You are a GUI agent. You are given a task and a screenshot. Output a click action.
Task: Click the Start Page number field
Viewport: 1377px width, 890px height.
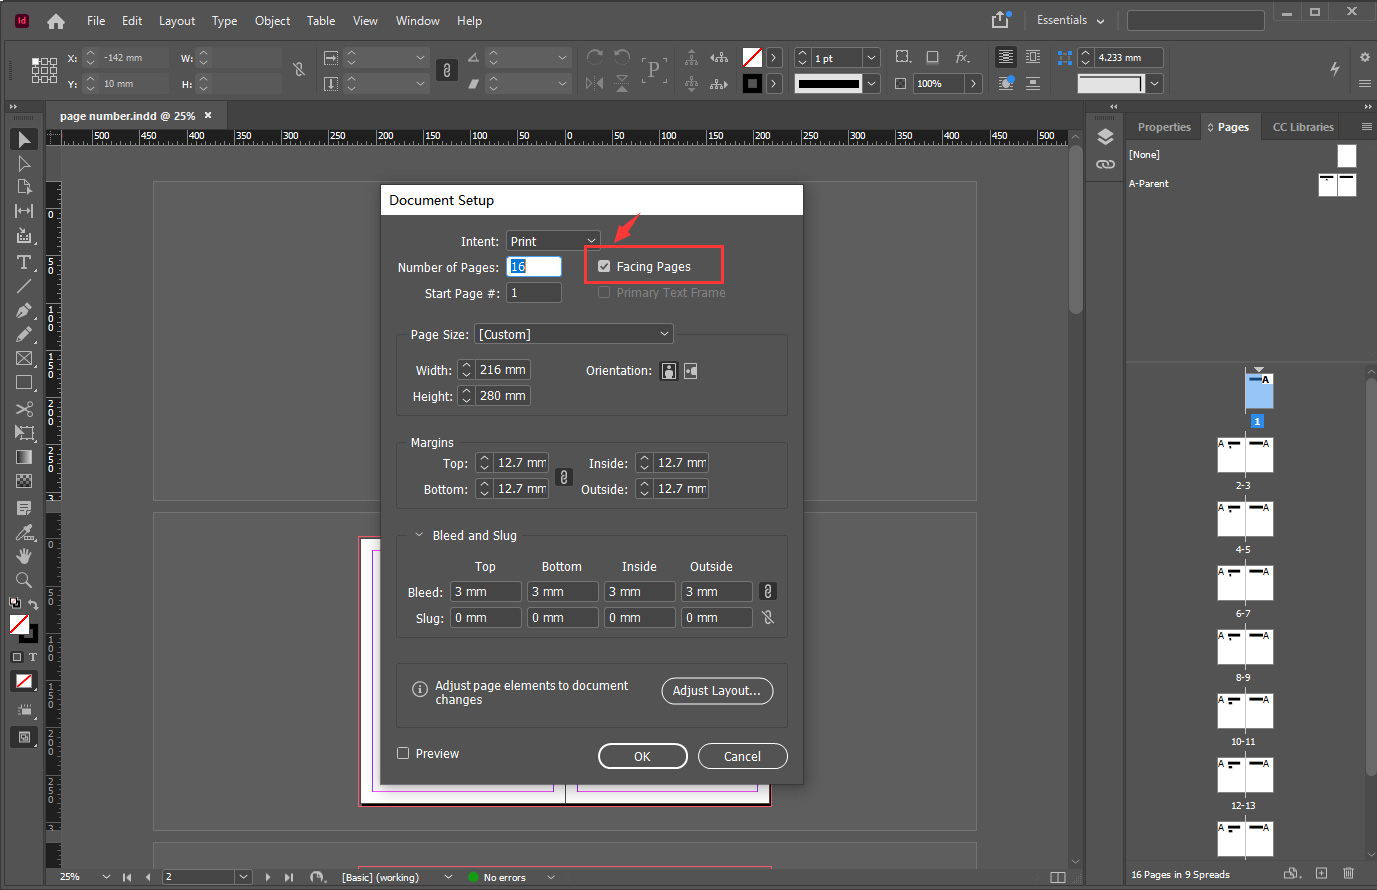534,293
